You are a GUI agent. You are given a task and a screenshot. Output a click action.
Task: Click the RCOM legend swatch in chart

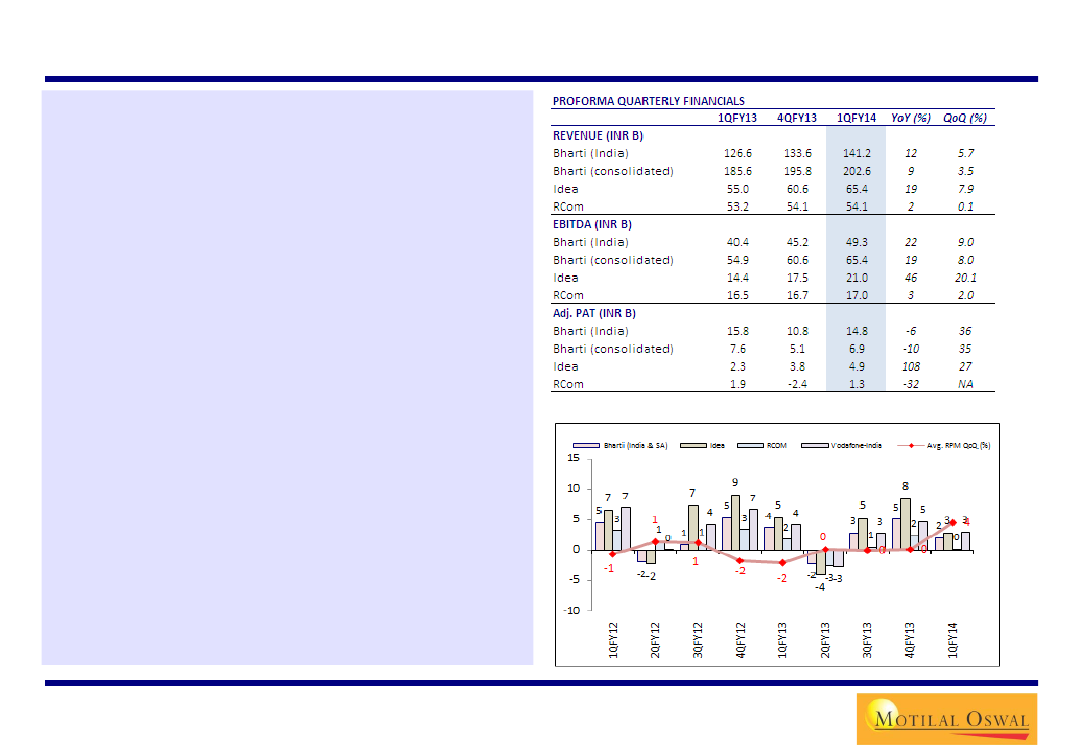tap(750, 444)
